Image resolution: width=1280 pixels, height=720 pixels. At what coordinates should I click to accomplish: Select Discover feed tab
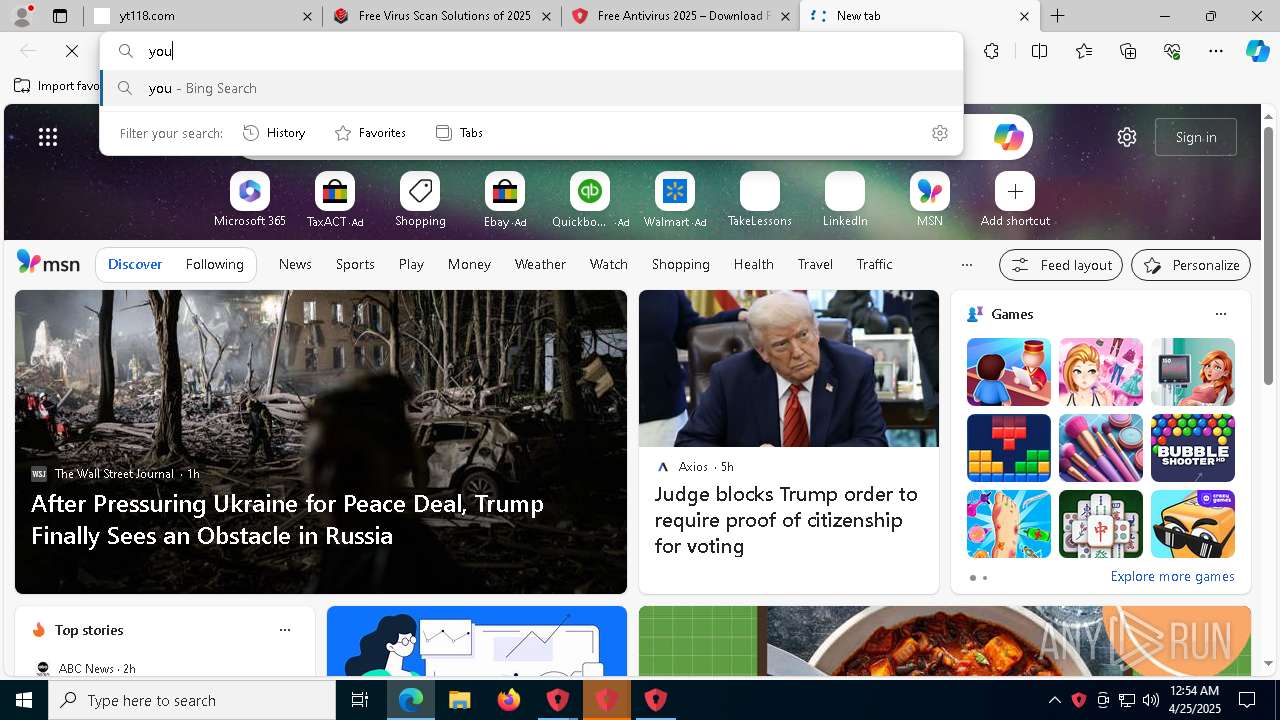pyautogui.click(x=135, y=264)
